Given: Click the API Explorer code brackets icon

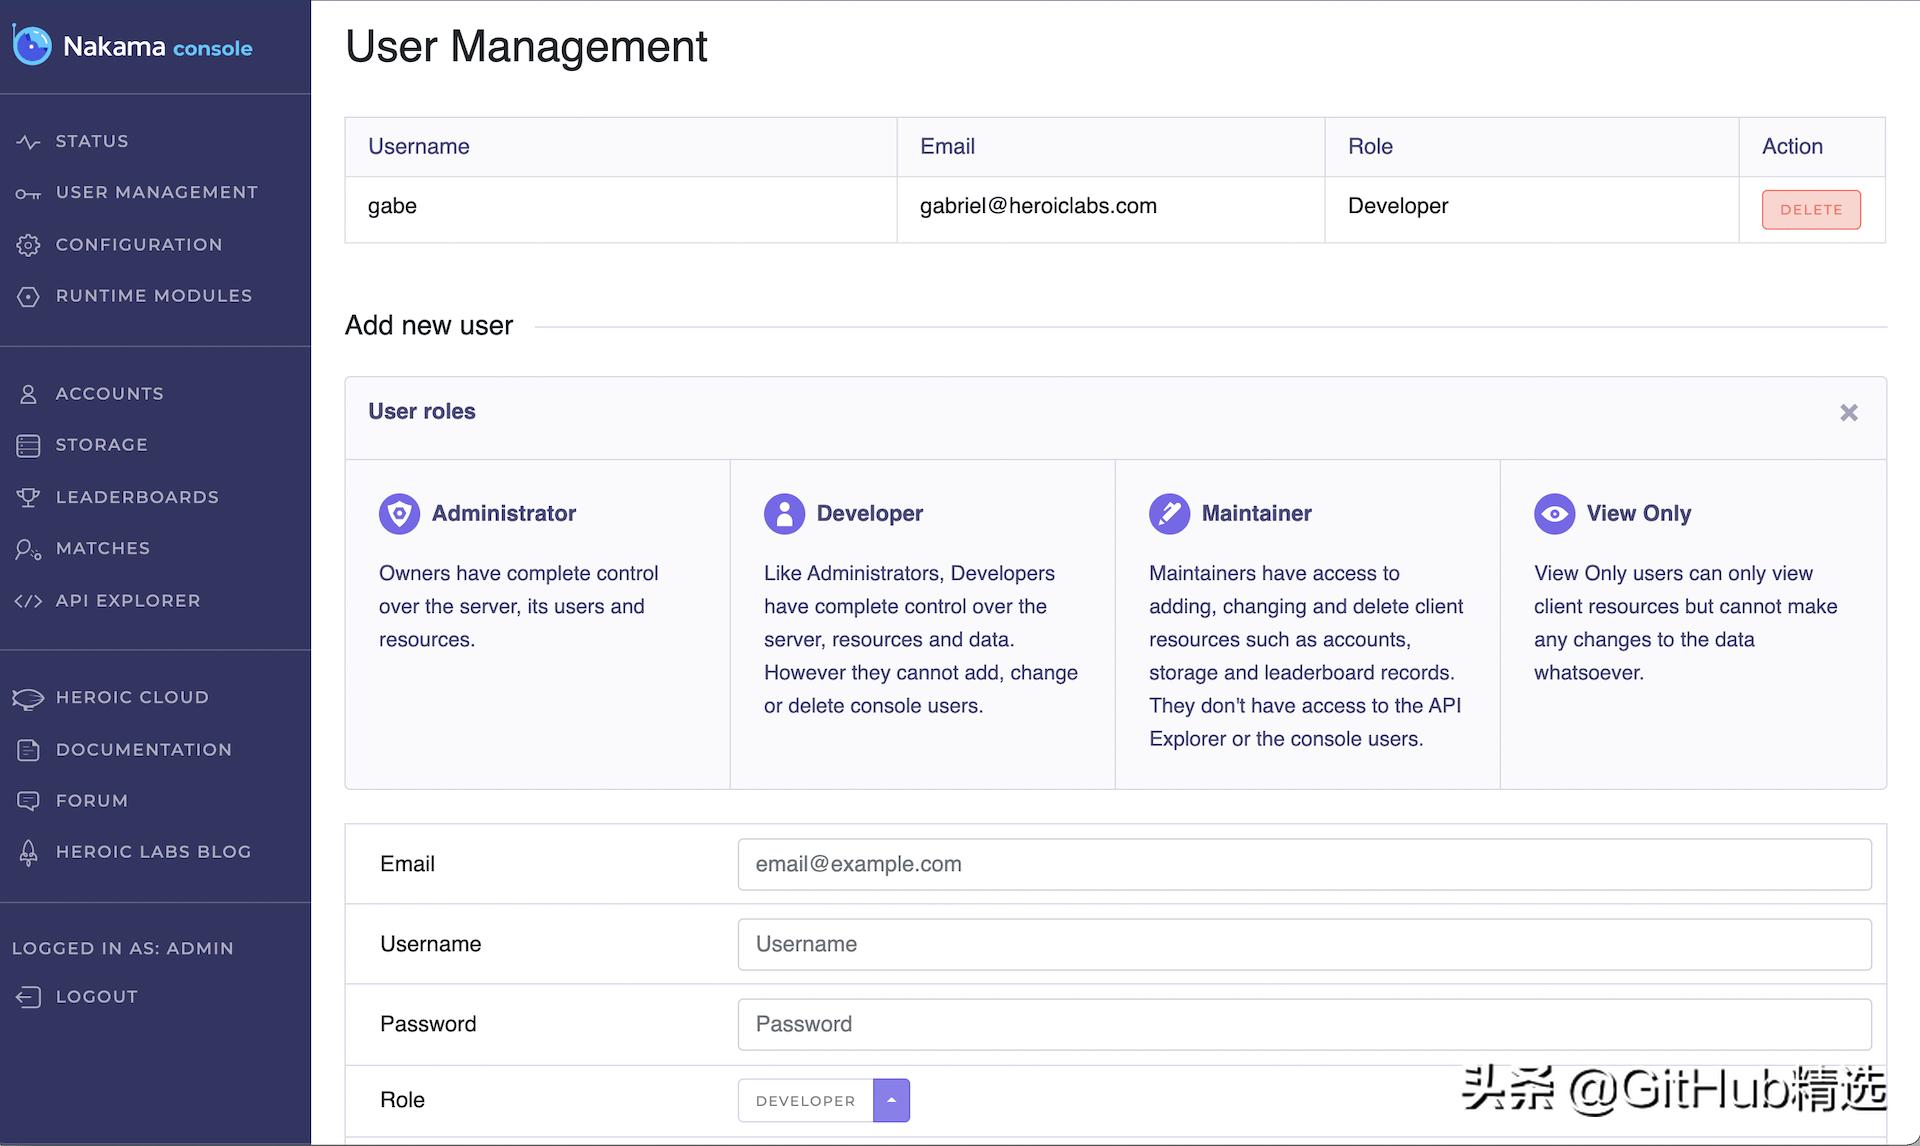Looking at the screenshot, I should [x=28, y=601].
